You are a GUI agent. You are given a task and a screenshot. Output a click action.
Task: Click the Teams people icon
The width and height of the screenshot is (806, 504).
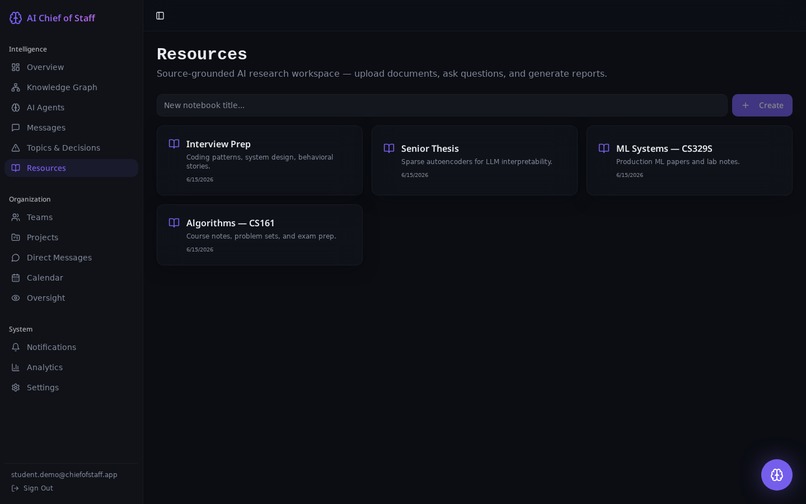pyautogui.click(x=16, y=217)
